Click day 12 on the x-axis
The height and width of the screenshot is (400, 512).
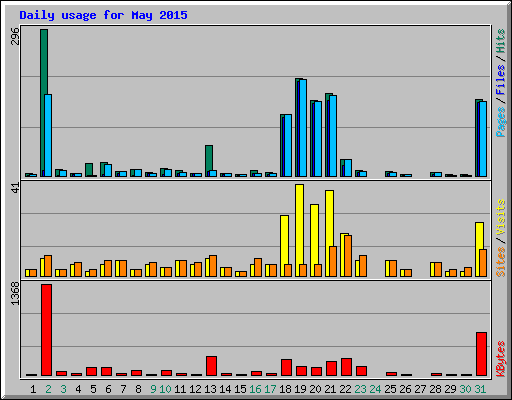pos(195,389)
